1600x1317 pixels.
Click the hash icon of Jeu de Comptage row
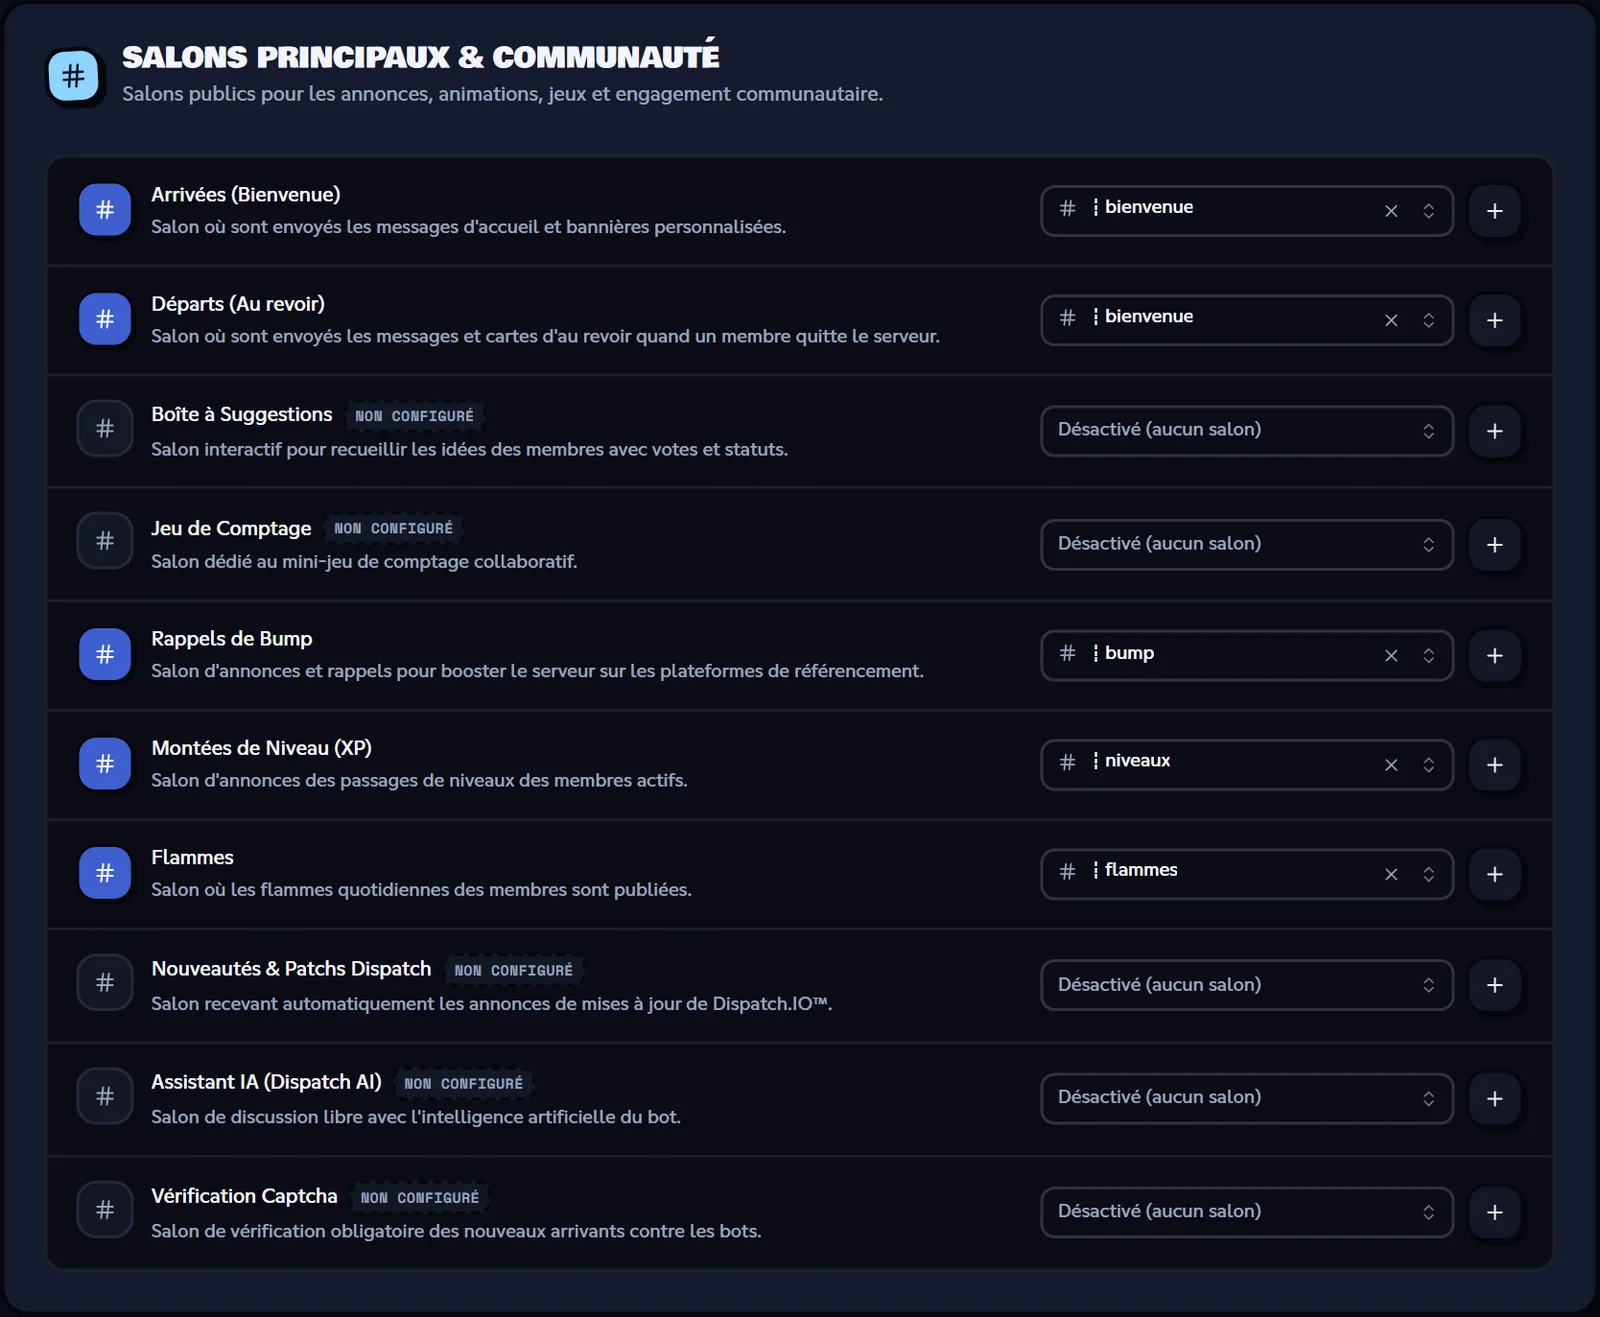tap(105, 541)
